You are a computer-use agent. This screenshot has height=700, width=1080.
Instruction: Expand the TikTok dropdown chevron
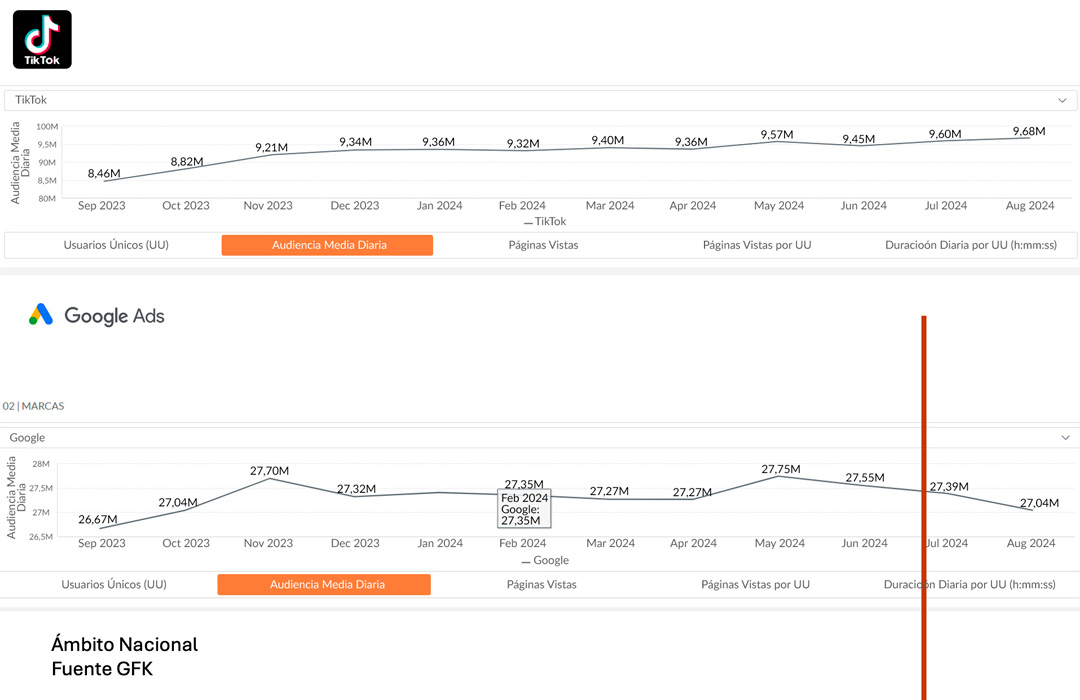tap(1063, 100)
